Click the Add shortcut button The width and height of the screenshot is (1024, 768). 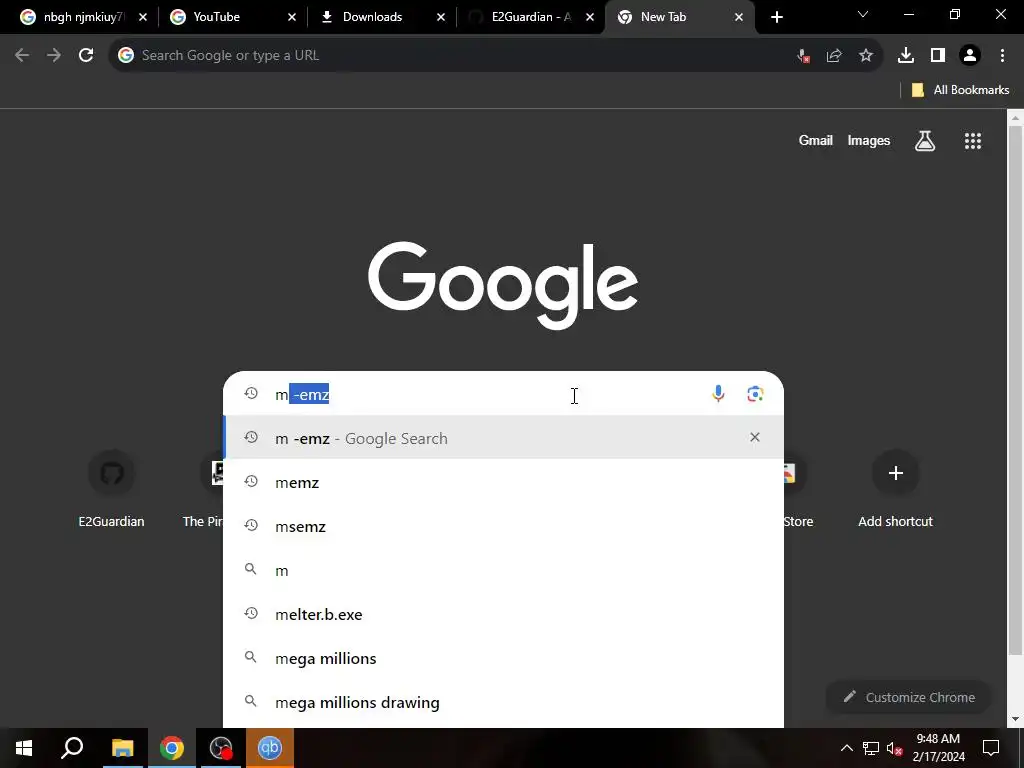(x=895, y=488)
